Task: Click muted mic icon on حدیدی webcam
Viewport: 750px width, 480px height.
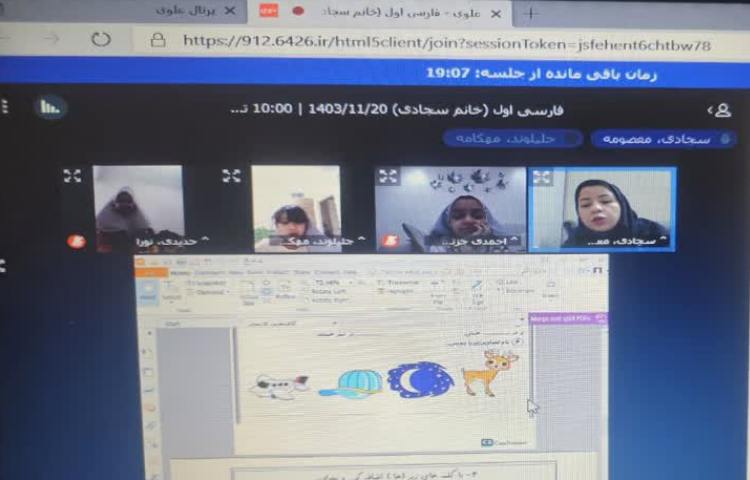Action: tap(77, 241)
